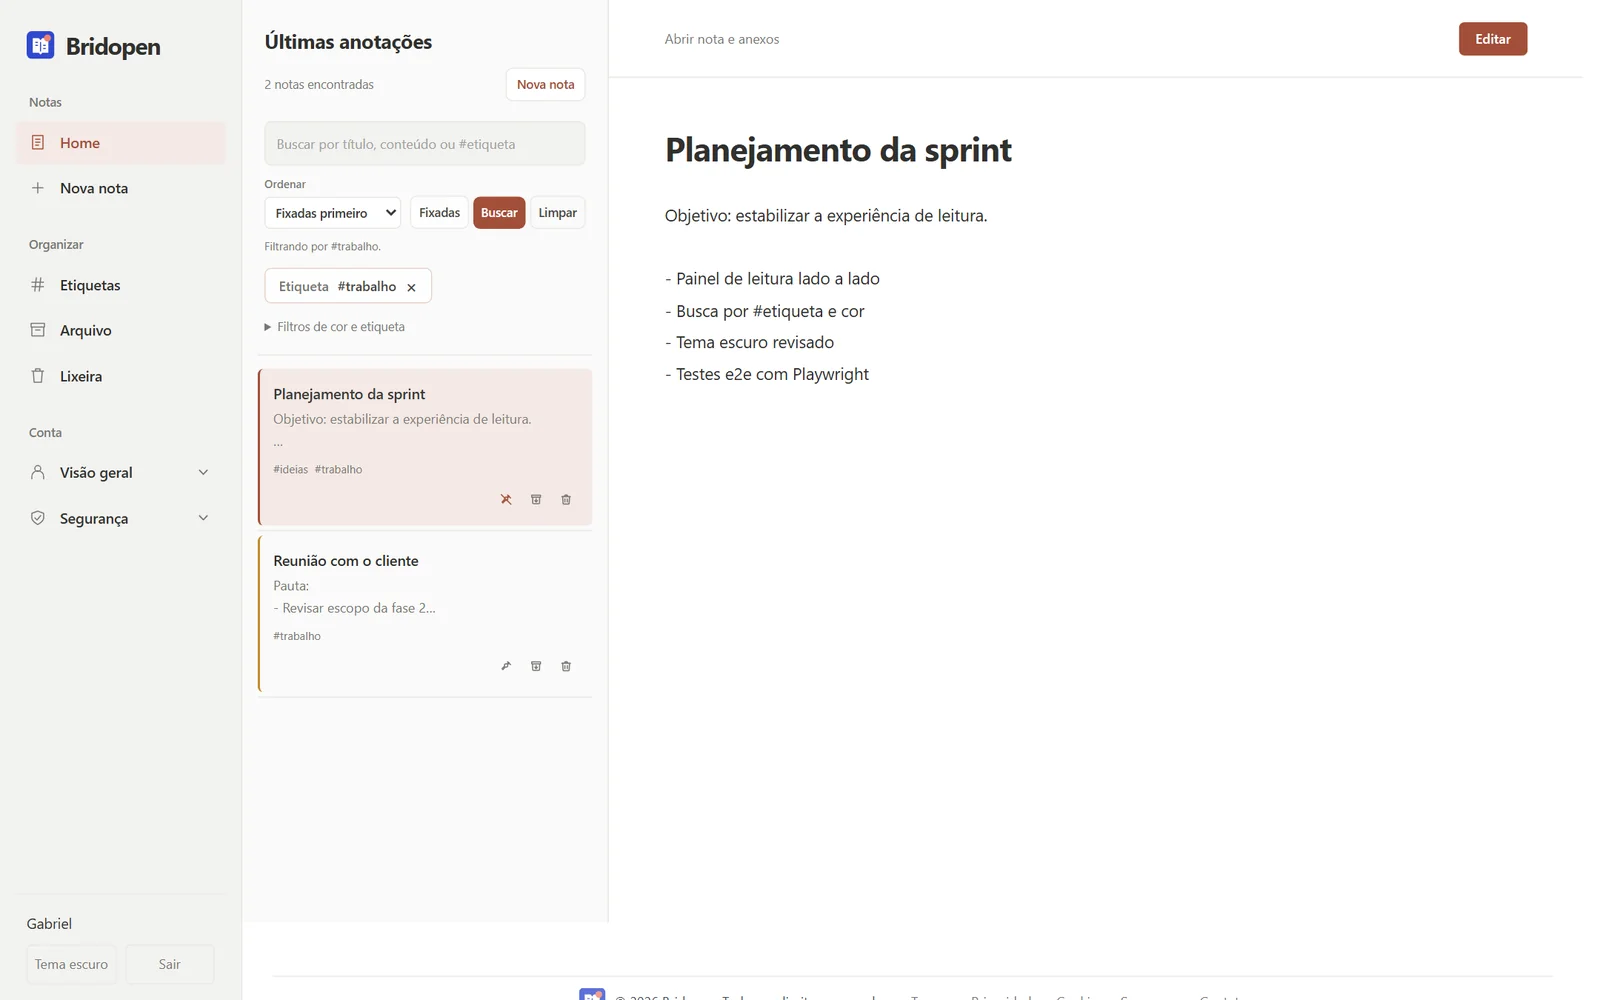This screenshot has width=1600, height=1000.
Task: Open the Reunião com o cliente note title
Action: (346, 561)
